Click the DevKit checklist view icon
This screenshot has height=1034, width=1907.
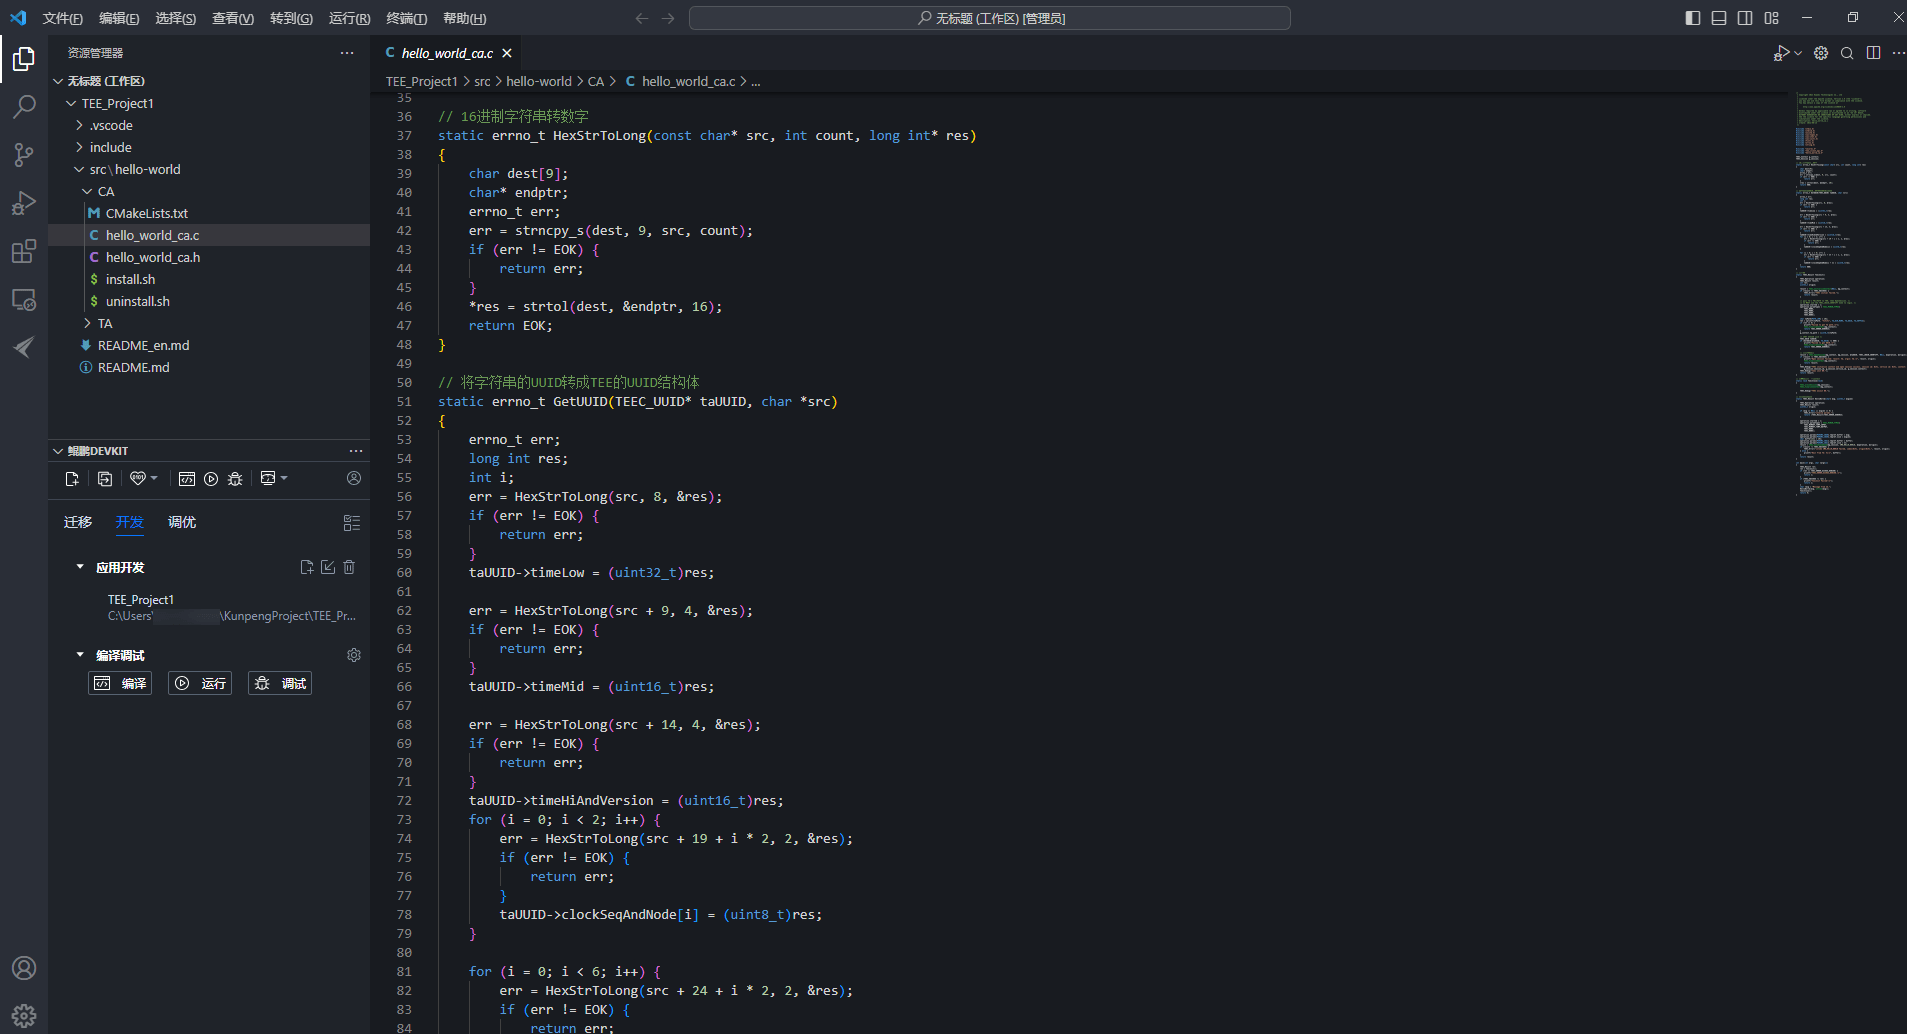[x=352, y=523]
